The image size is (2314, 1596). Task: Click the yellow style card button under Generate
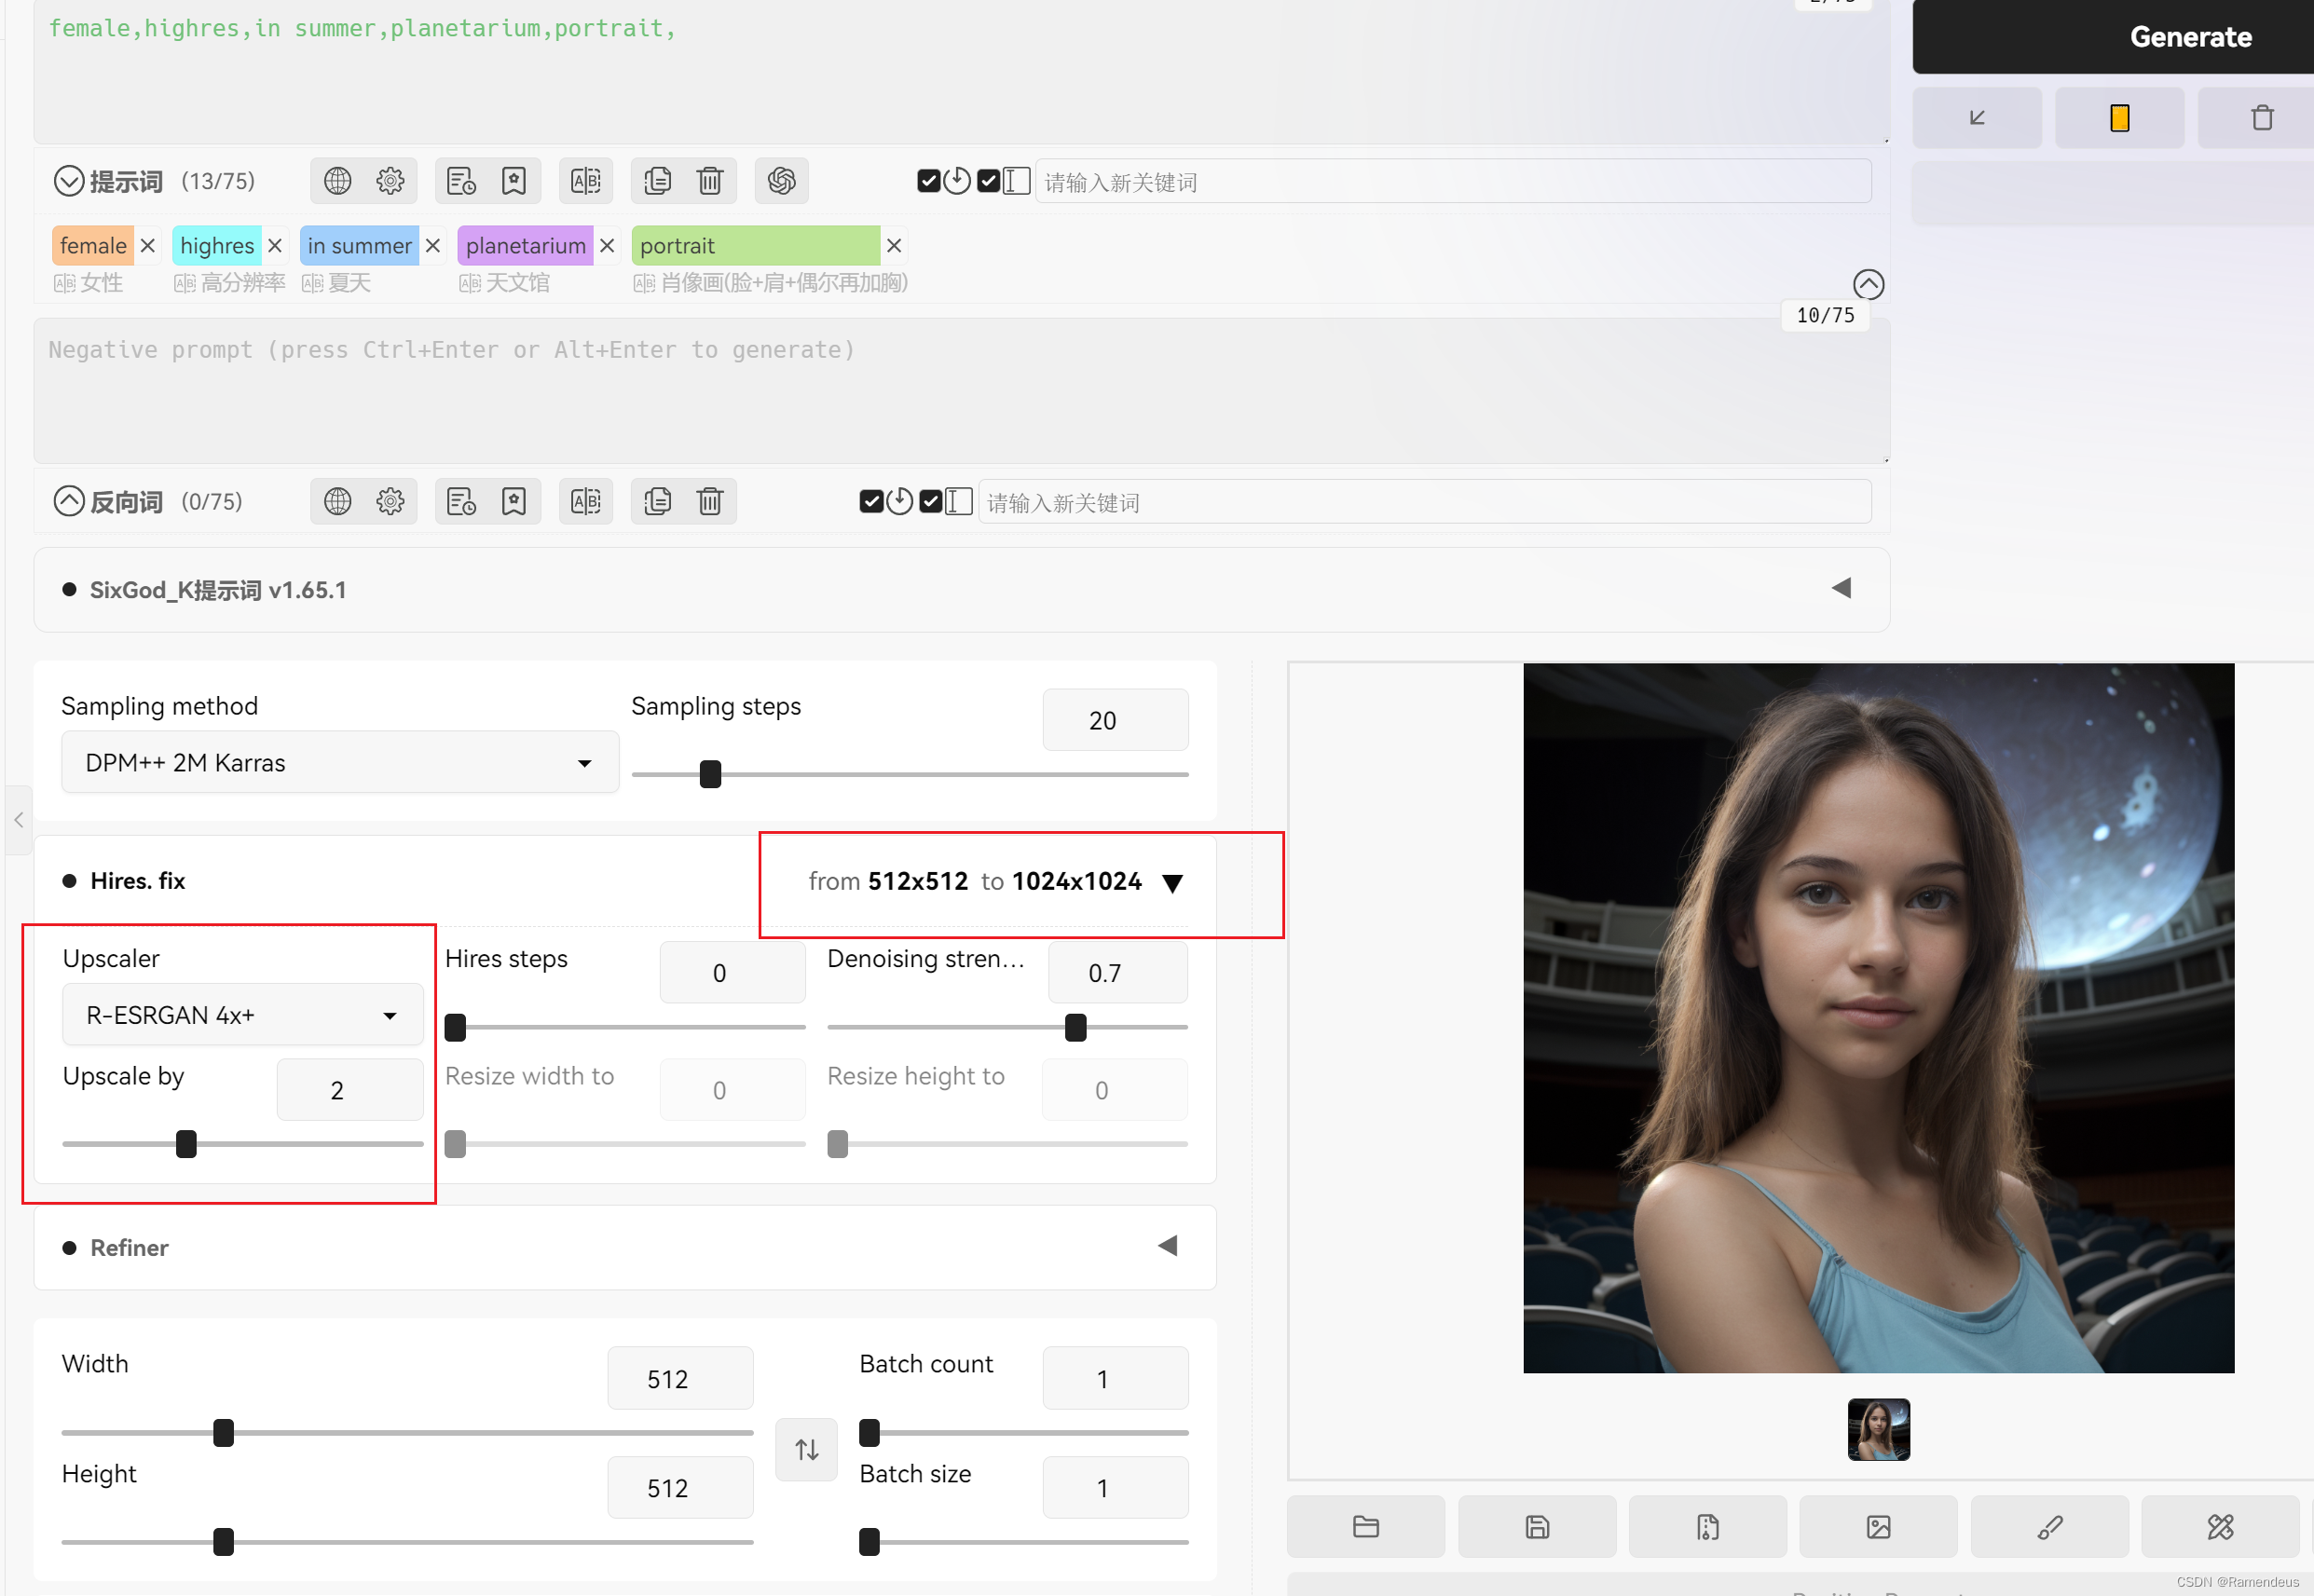[x=2119, y=118]
